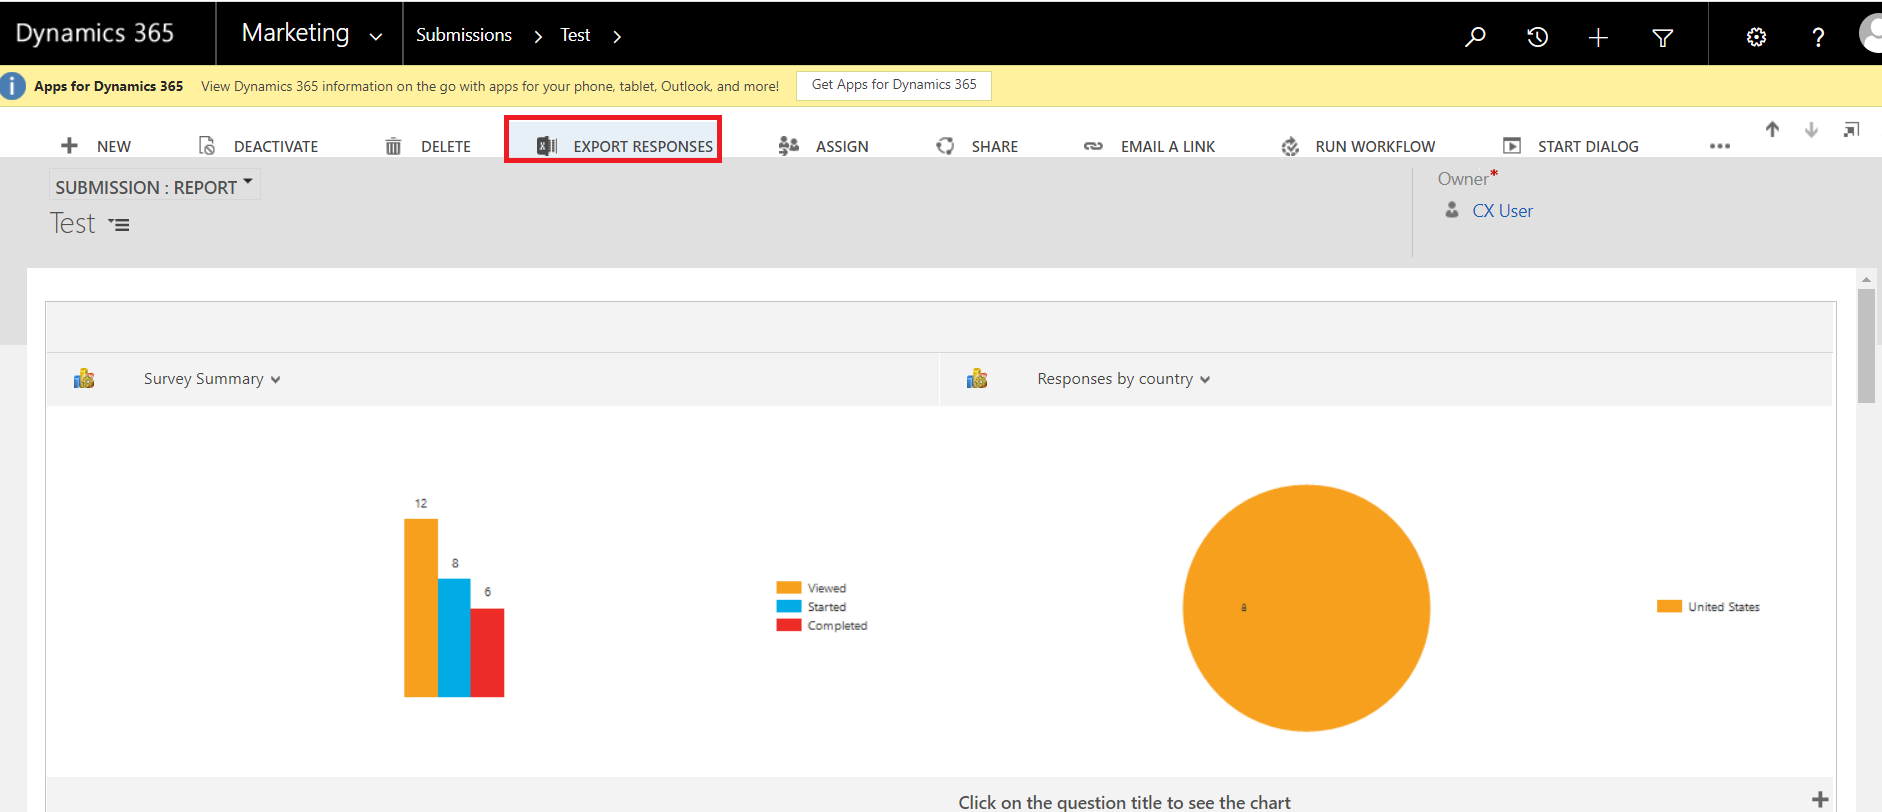Click the orange Viewed bar in chart

[421, 608]
